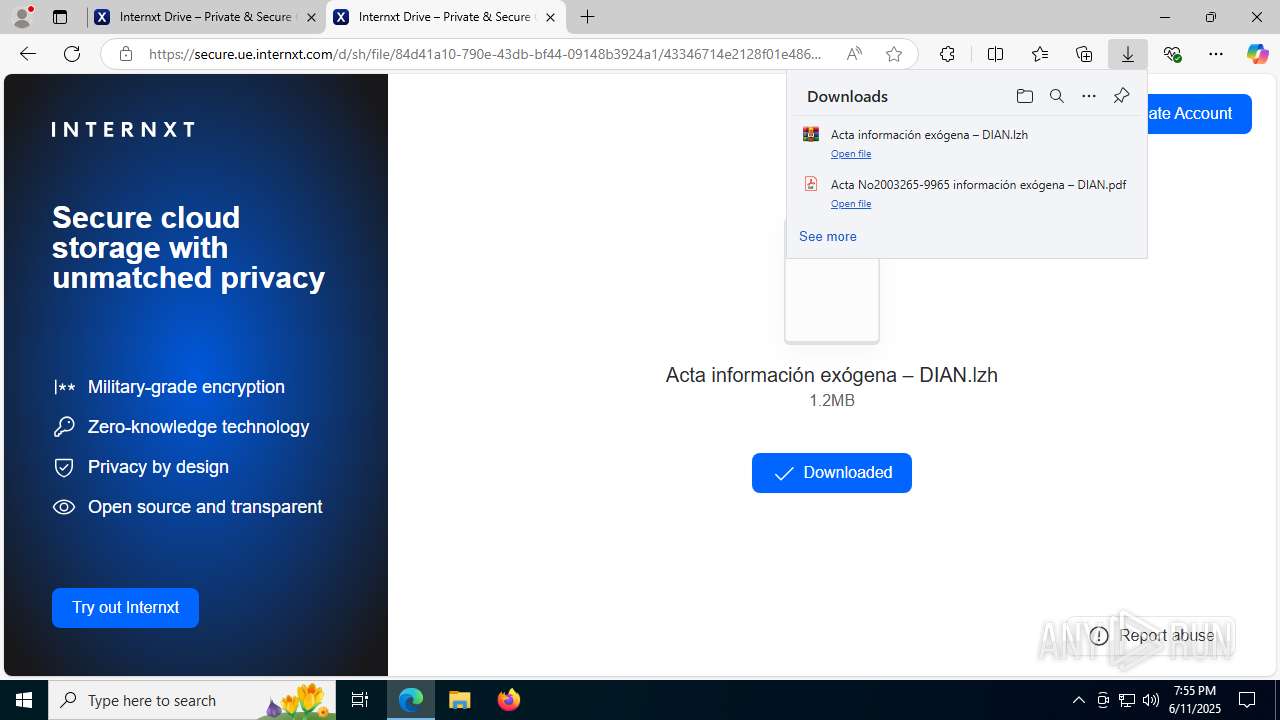Click 'Military-grade encryption' text
The height and width of the screenshot is (720, 1280).
pos(186,387)
